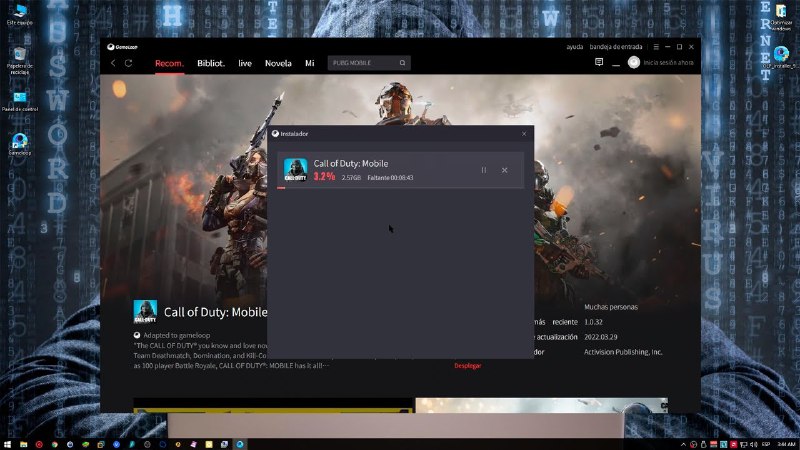Open the messages chat icon
The width and height of the screenshot is (800, 450).
pyautogui.click(x=599, y=62)
